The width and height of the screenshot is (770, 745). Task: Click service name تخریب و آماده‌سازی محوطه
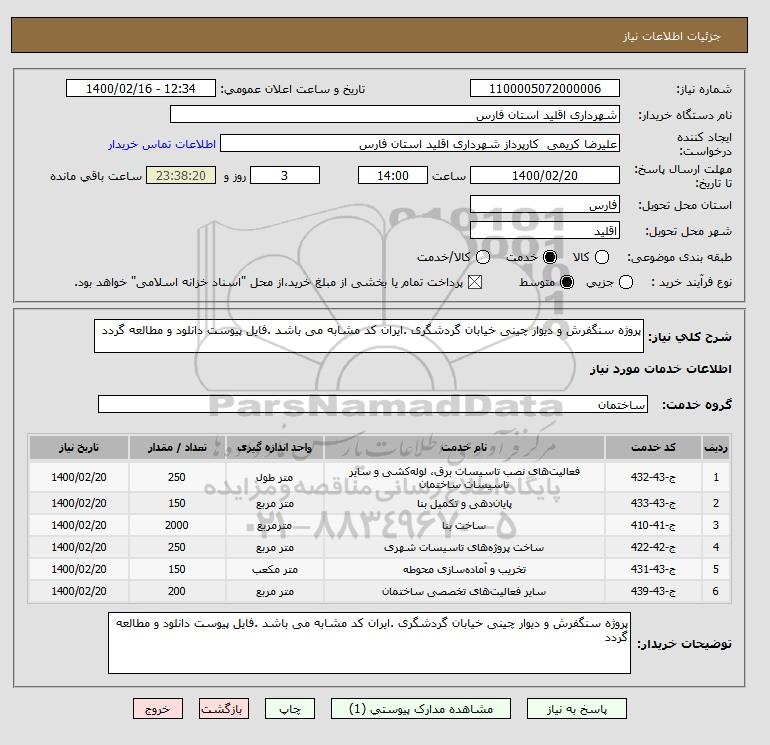pos(464,569)
